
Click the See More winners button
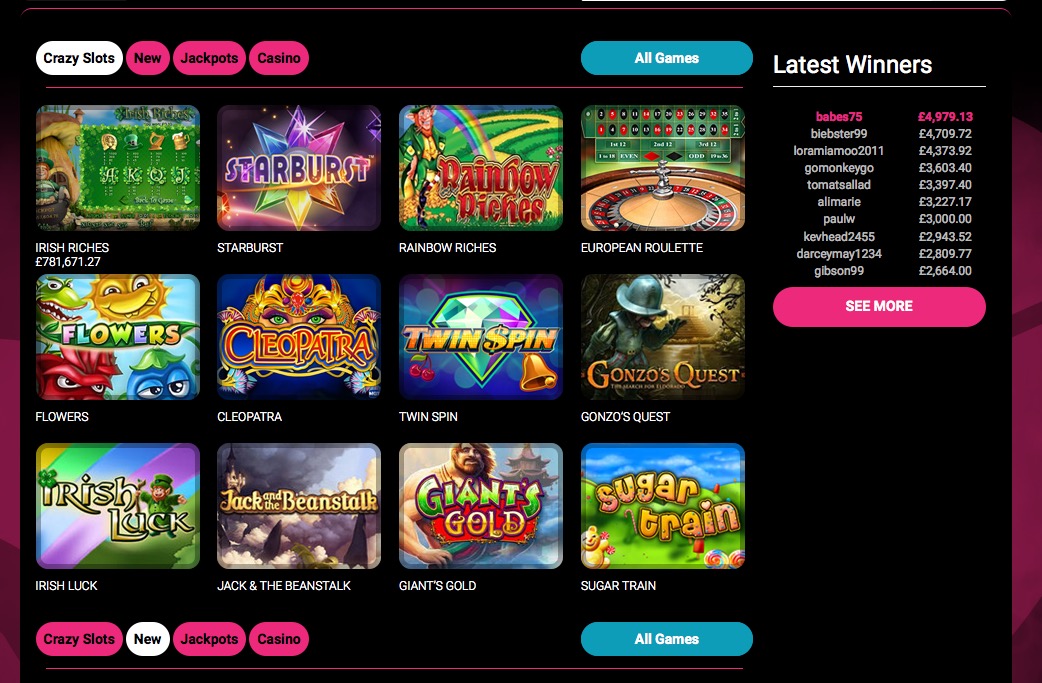[879, 306]
